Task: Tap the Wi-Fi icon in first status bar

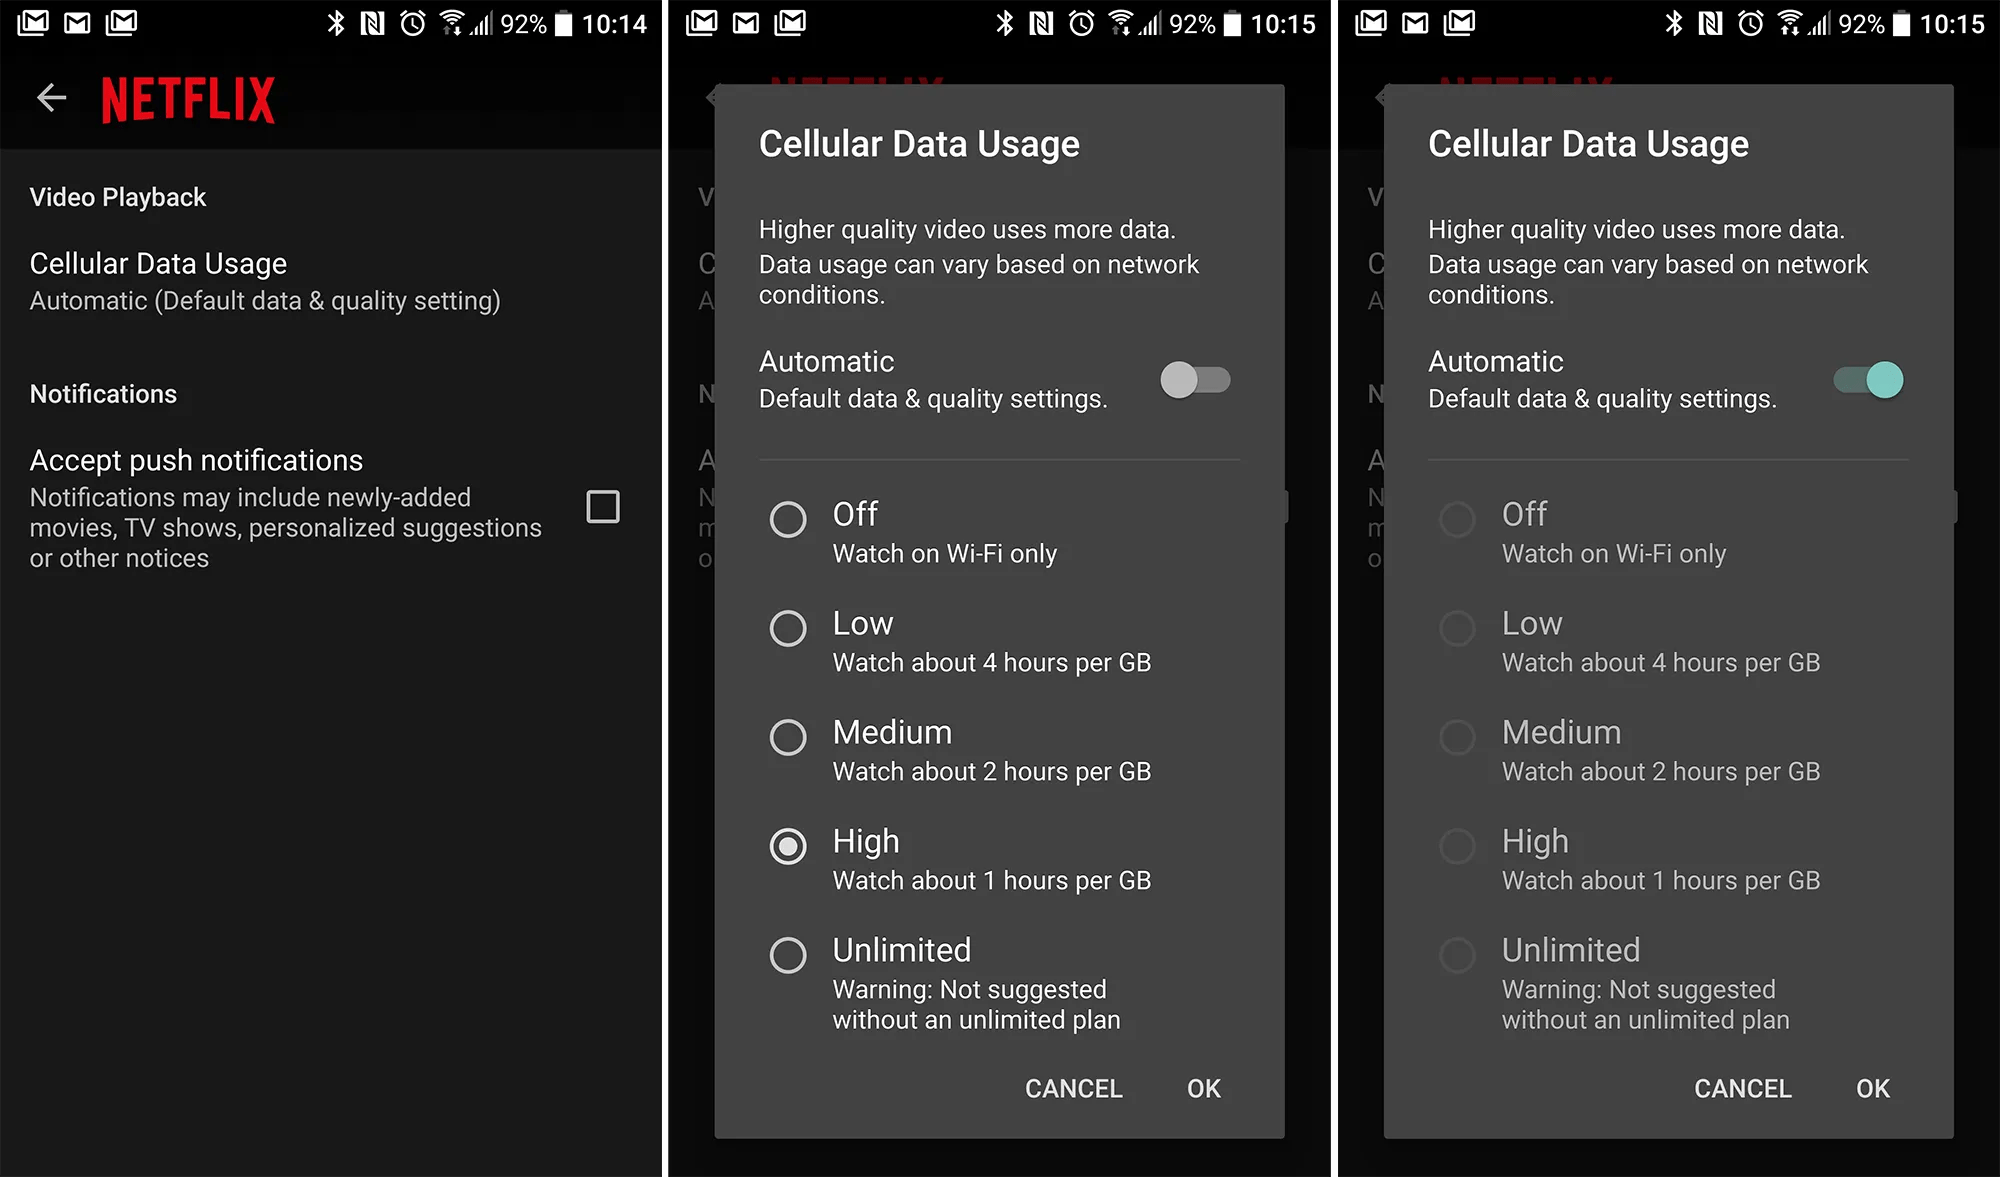Action: pos(452,23)
